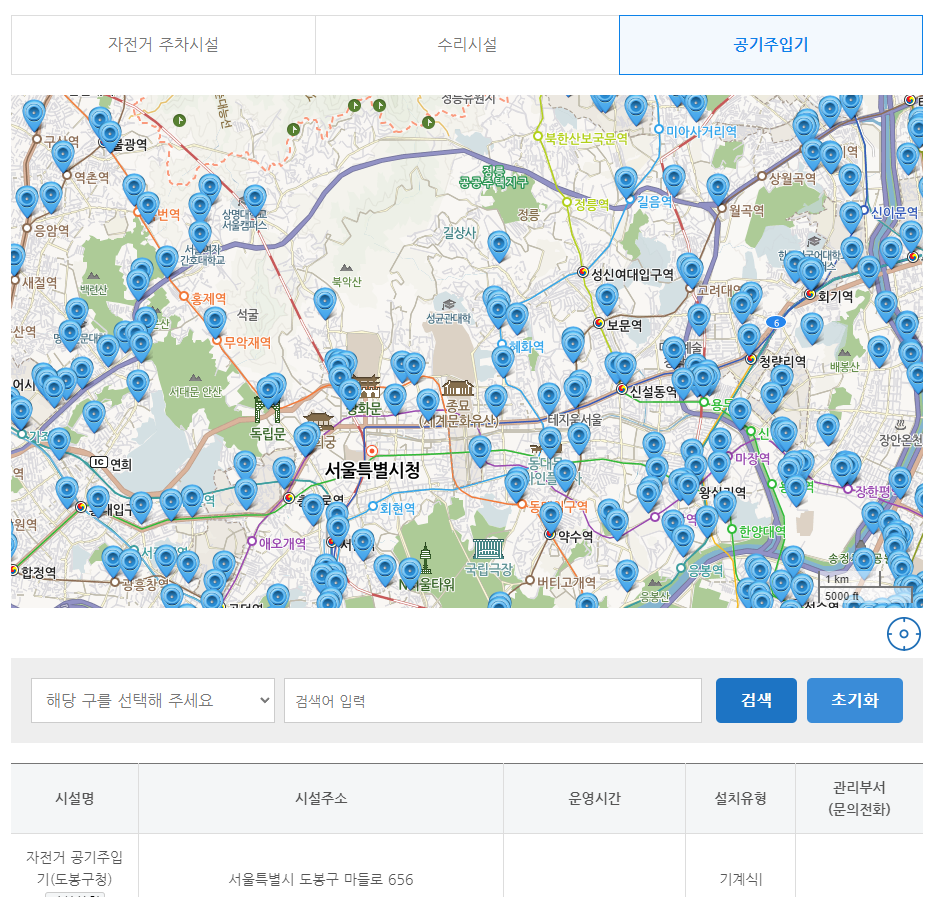Select the marker next to 합정역
The image size is (938, 897).
click(x=14, y=545)
